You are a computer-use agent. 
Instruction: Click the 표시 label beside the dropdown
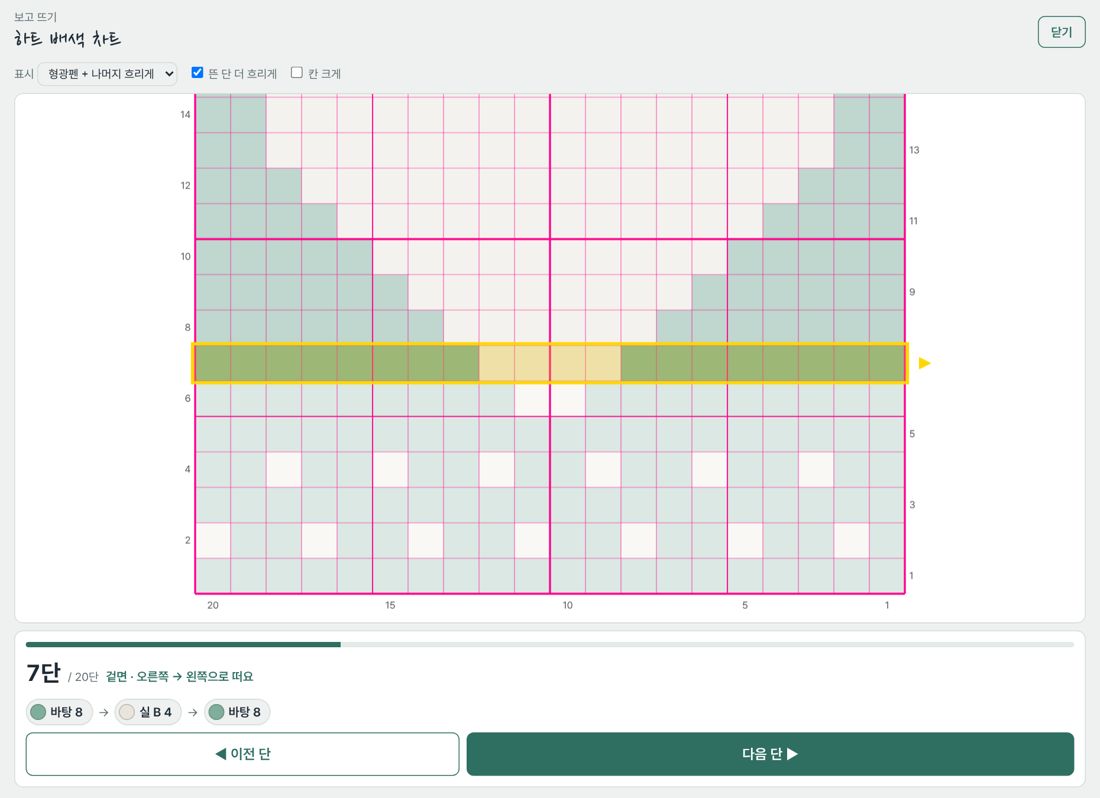coord(23,74)
